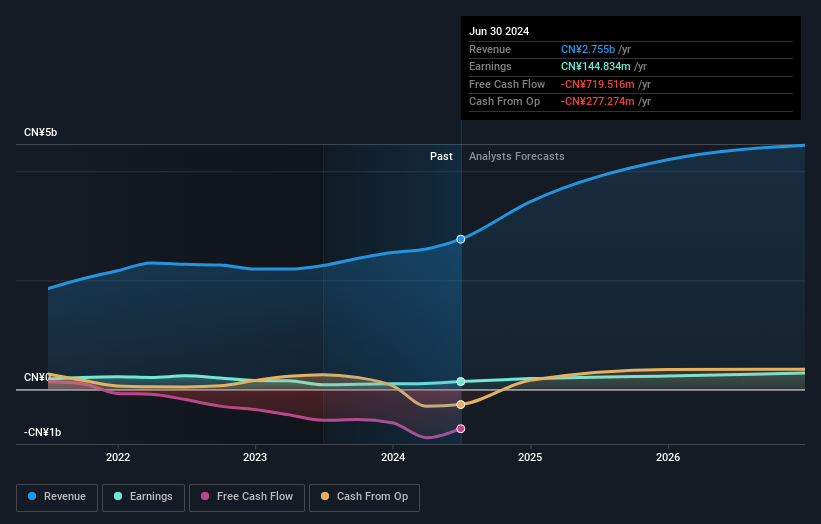Click the Free Cash Flow label in tooltip
This screenshot has height=524, width=821.
(507, 84)
